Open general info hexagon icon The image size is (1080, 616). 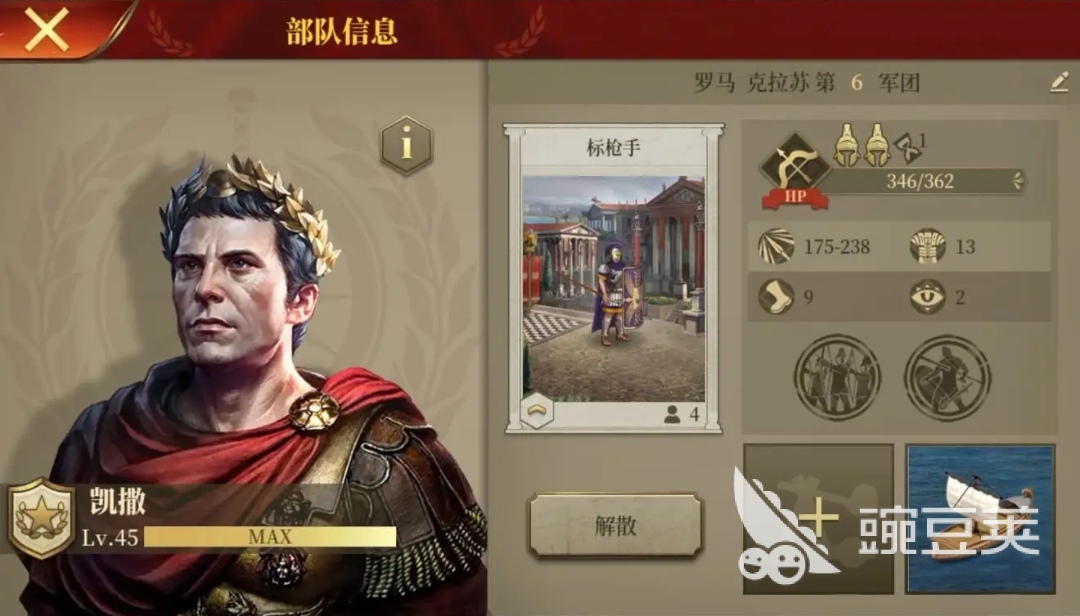point(407,145)
